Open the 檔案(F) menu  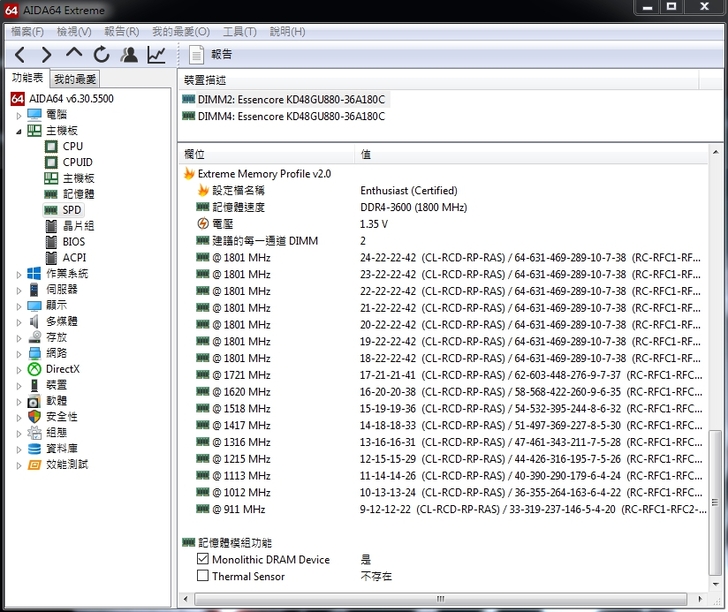27,32
